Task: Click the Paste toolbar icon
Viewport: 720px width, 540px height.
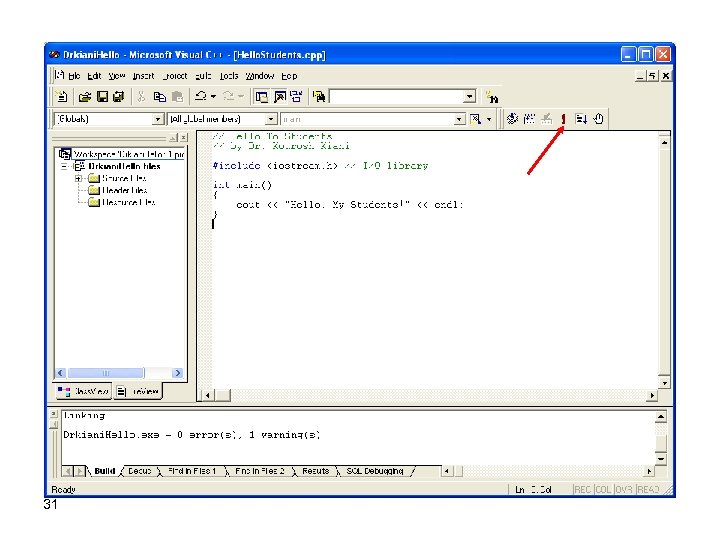Action: [x=177, y=96]
